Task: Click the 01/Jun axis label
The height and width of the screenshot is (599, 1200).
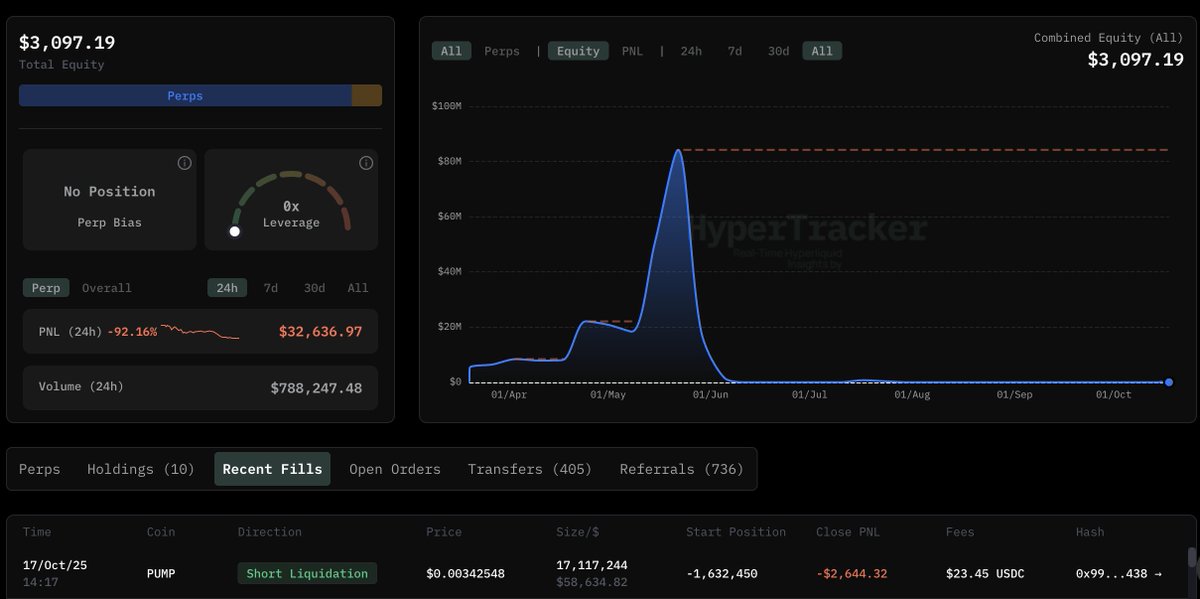Action: pyautogui.click(x=709, y=395)
